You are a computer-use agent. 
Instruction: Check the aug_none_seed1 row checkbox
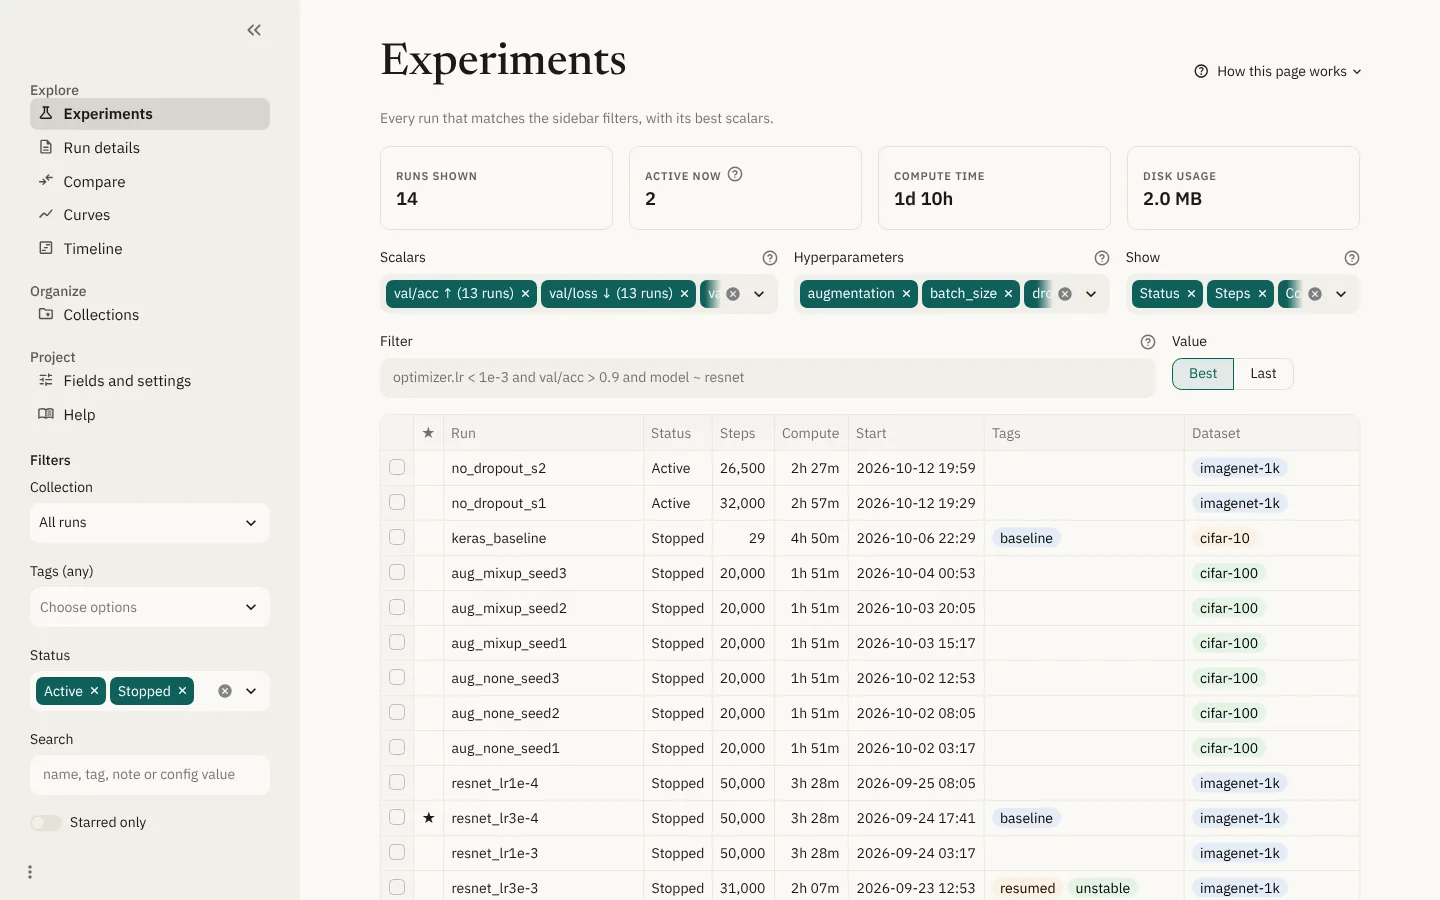click(x=397, y=748)
